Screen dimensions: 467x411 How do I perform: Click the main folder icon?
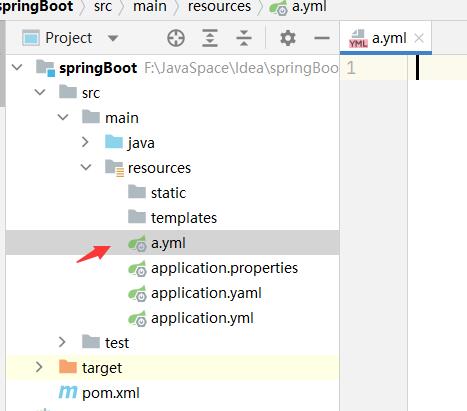click(x=91, y=117)
